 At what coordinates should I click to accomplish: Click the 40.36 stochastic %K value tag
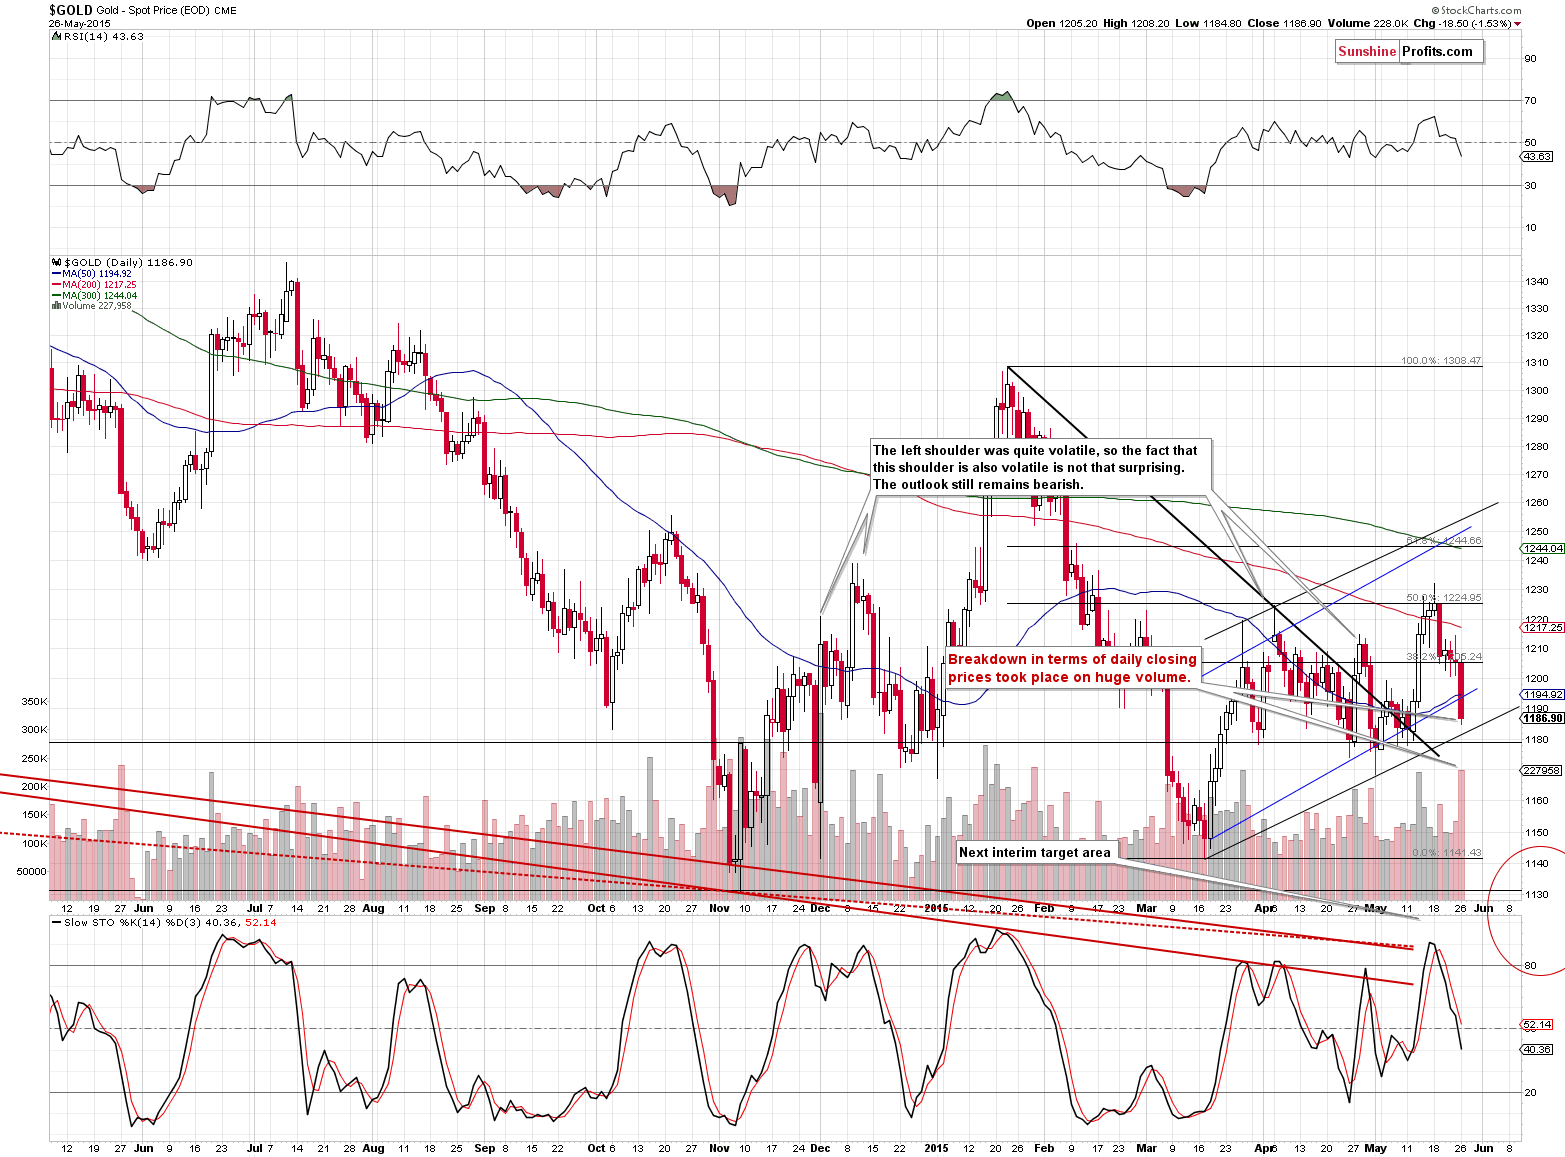pos(1537,1049)
